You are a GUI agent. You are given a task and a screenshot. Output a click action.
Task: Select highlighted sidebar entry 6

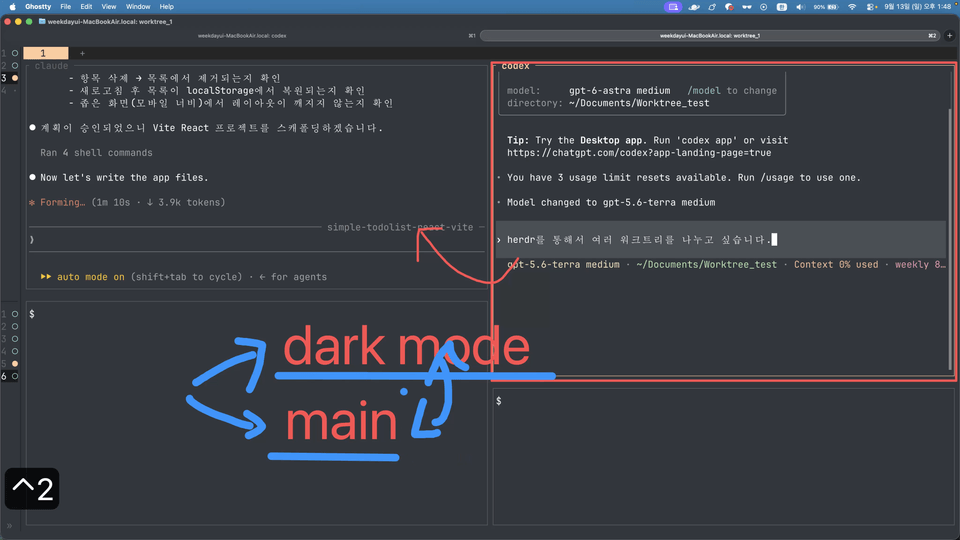pyautogui.click(x=10, y=376)
